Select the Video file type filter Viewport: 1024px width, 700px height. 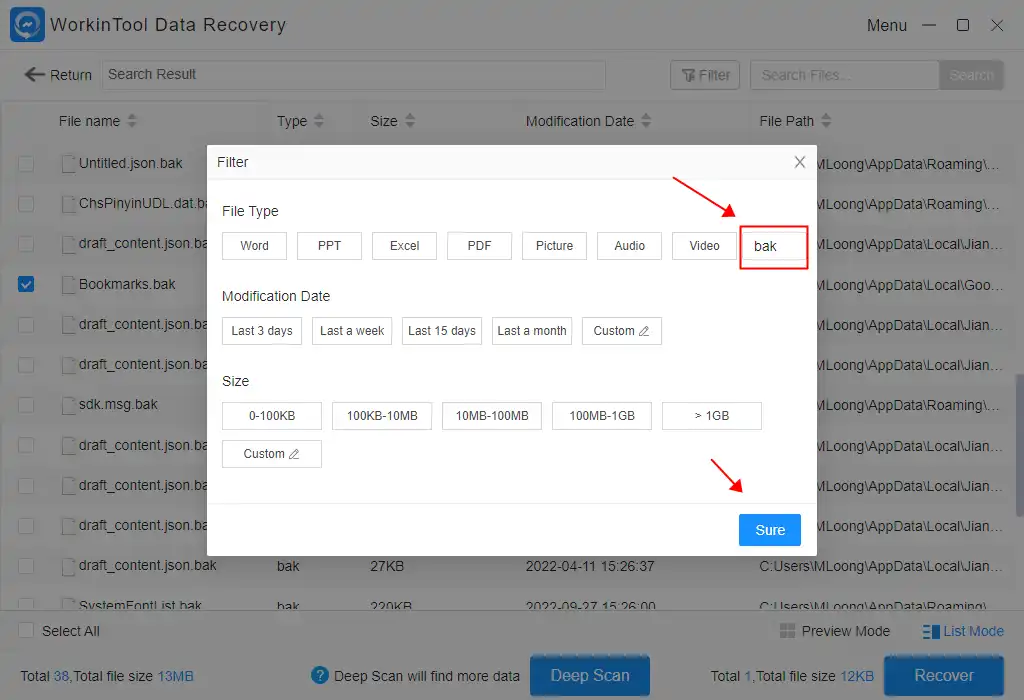(x=704, y=246)
